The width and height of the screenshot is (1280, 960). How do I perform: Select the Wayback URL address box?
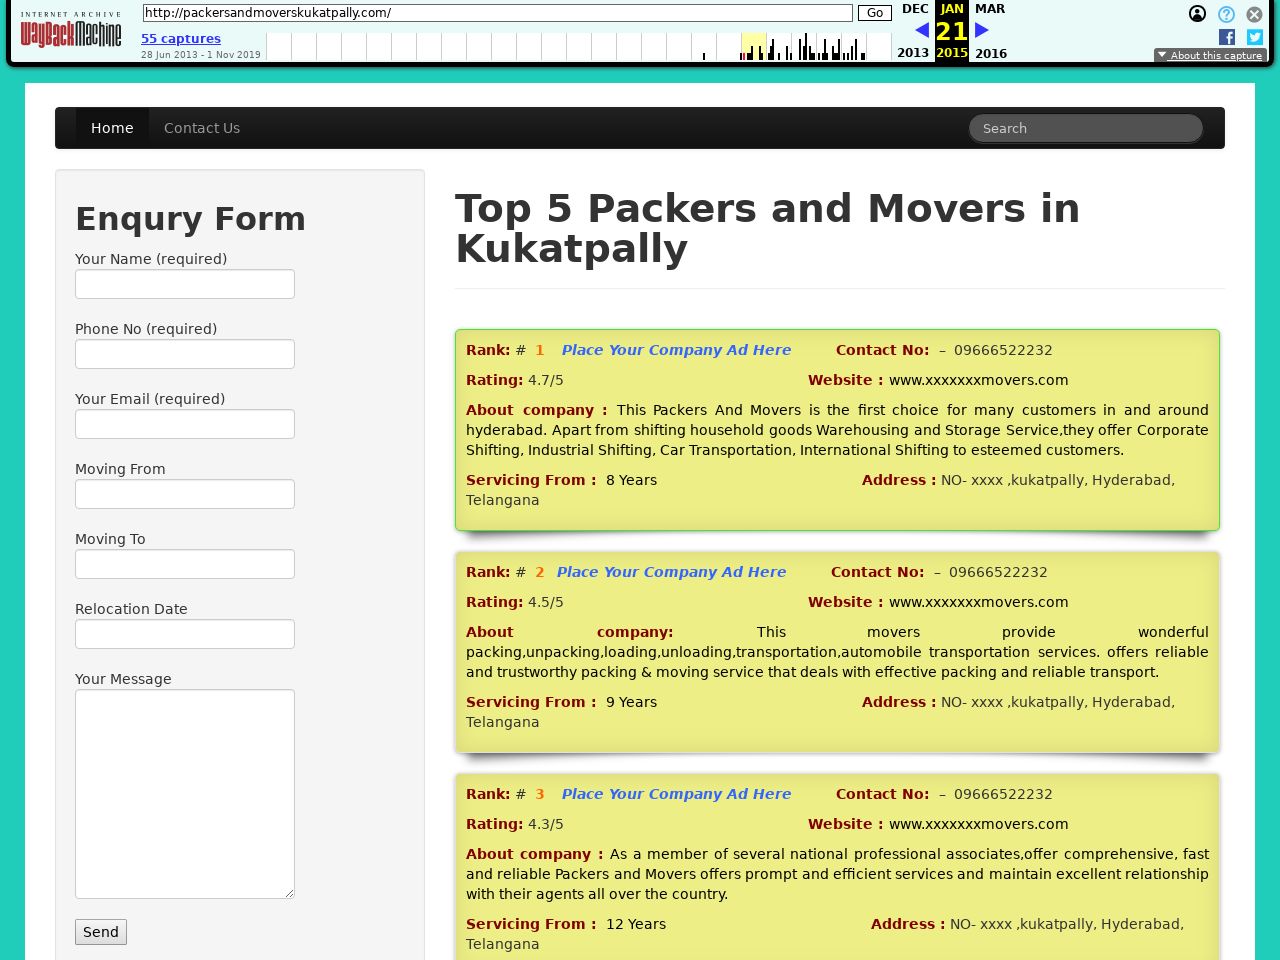(x=497, y=13)
